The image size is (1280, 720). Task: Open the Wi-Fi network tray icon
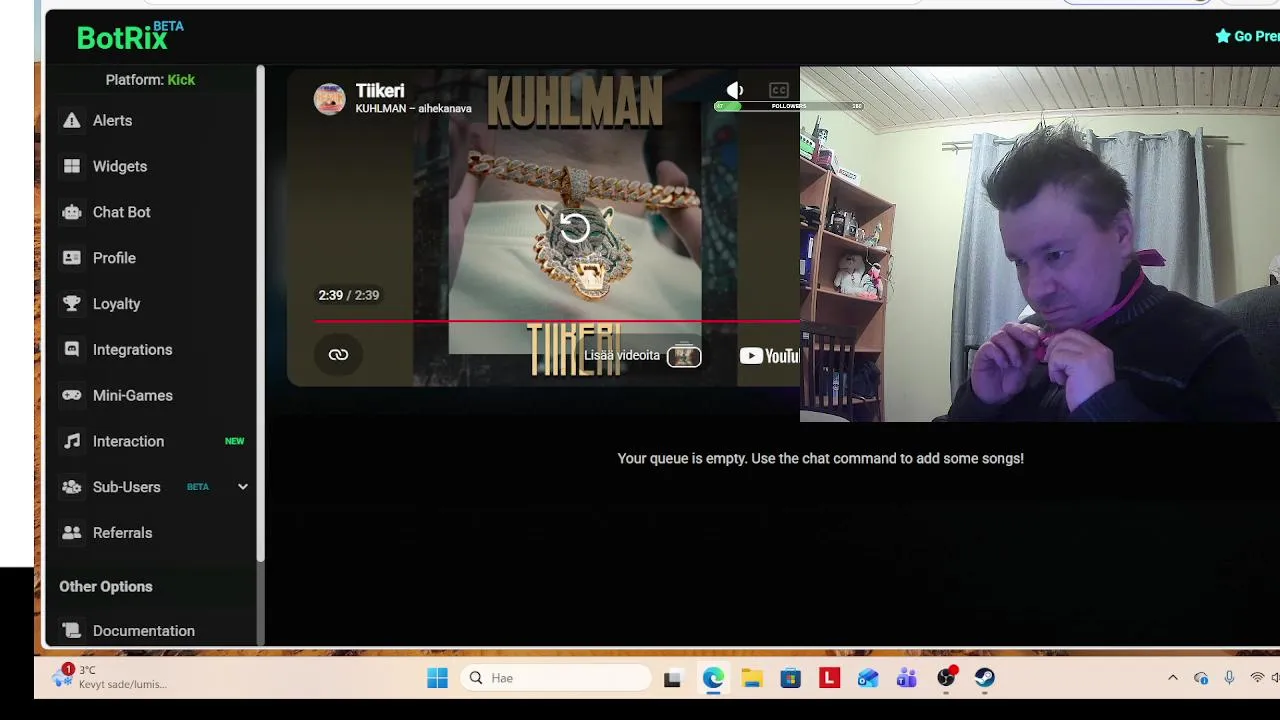tap(1257, 678)
